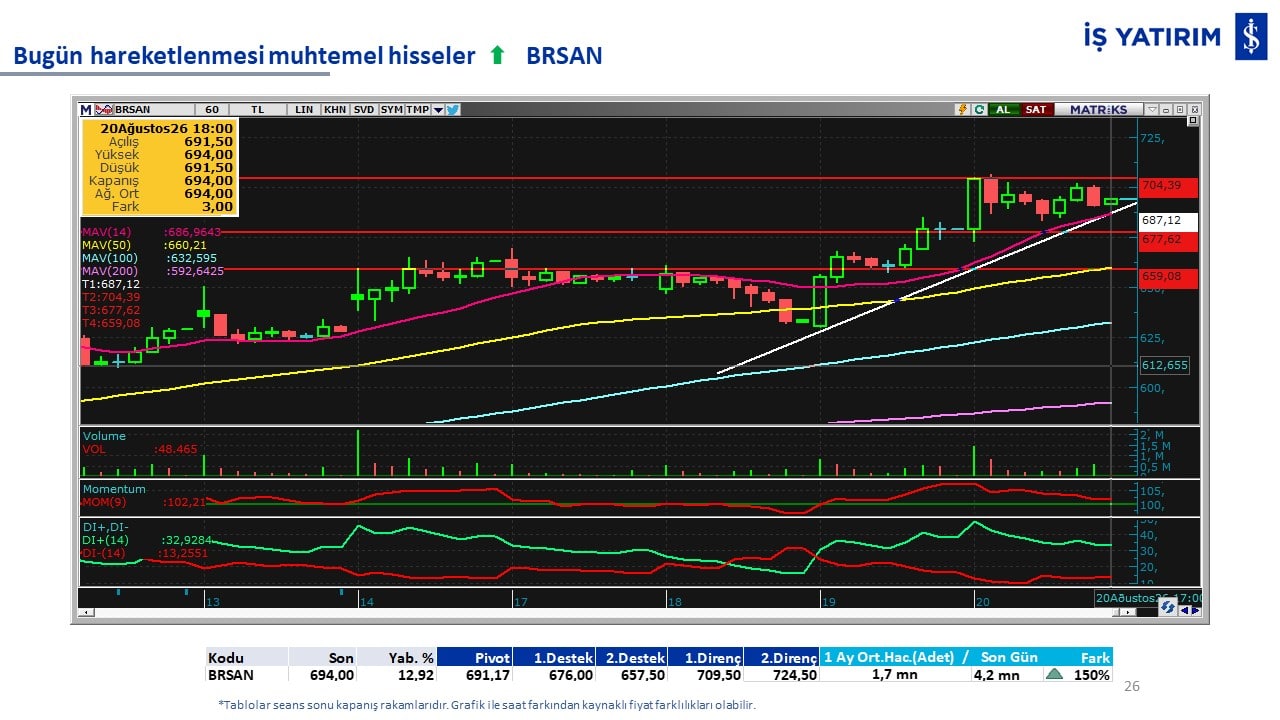The width and height of the screenshot is (1280, 720).
Task: Click the left arrow of horizontal scrollbar
Action: [x=86, y=612]
